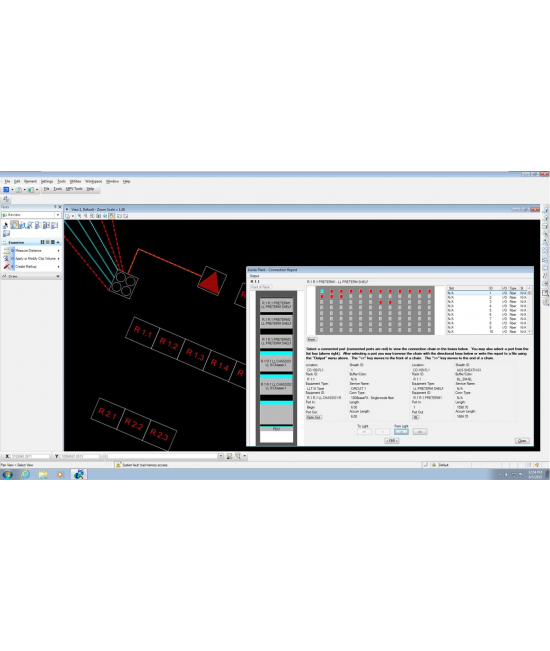Open Windows Explorer folder from taskbar
The height and width of the screenshot is (651, 550).
43,474
